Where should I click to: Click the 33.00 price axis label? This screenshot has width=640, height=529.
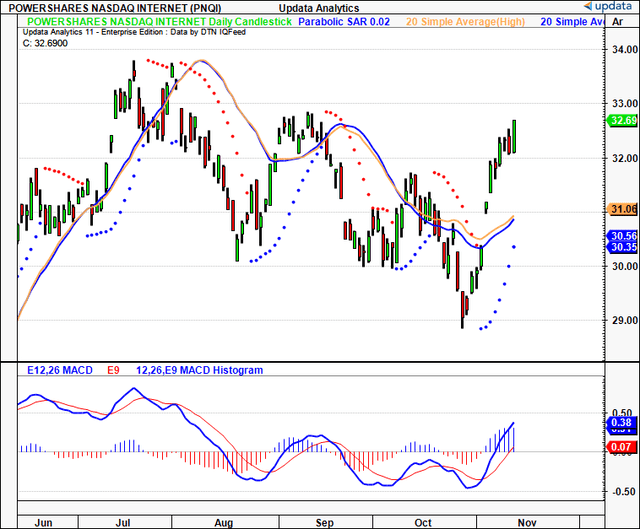[x=624, y=103]
